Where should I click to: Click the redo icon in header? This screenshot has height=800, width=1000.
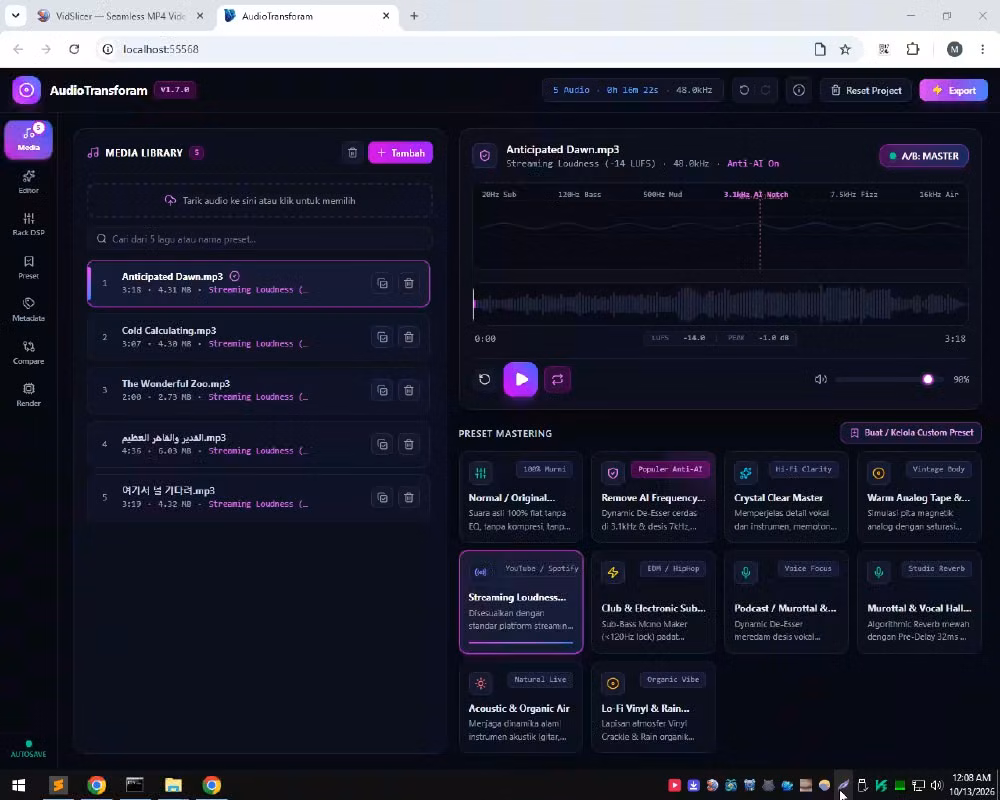(765, 90)
